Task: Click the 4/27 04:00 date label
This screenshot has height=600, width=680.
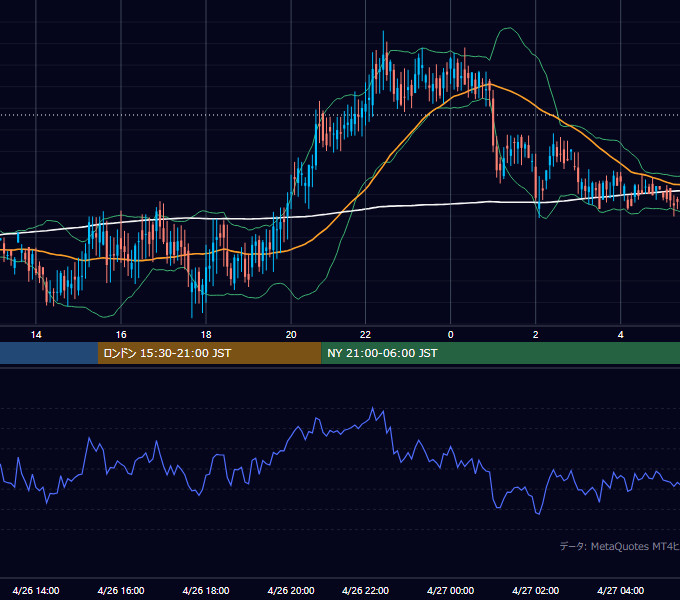Action: pos(621,590)
